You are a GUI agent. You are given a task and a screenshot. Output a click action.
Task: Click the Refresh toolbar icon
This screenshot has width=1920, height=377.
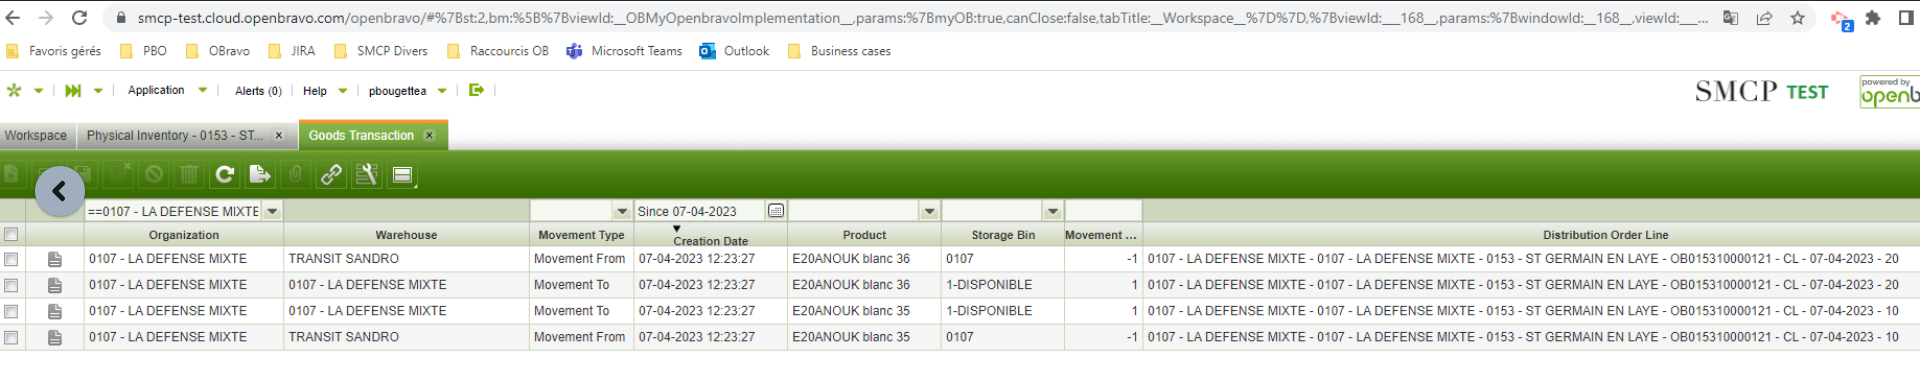tap(225, 175)
